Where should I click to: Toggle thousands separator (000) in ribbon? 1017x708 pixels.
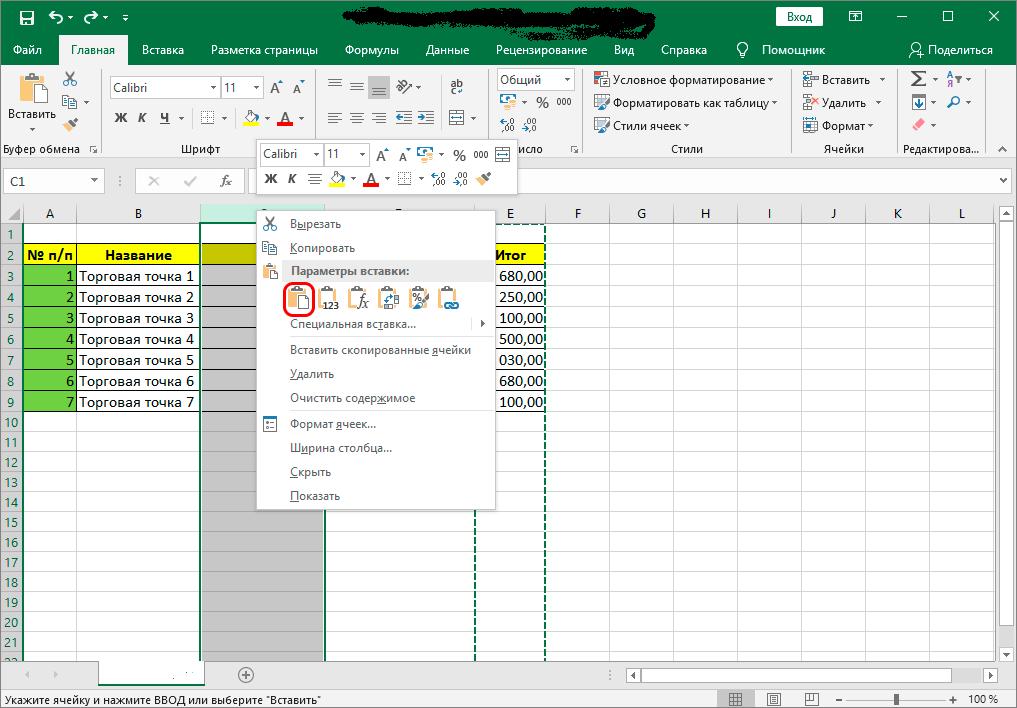(x=564, y=102)
